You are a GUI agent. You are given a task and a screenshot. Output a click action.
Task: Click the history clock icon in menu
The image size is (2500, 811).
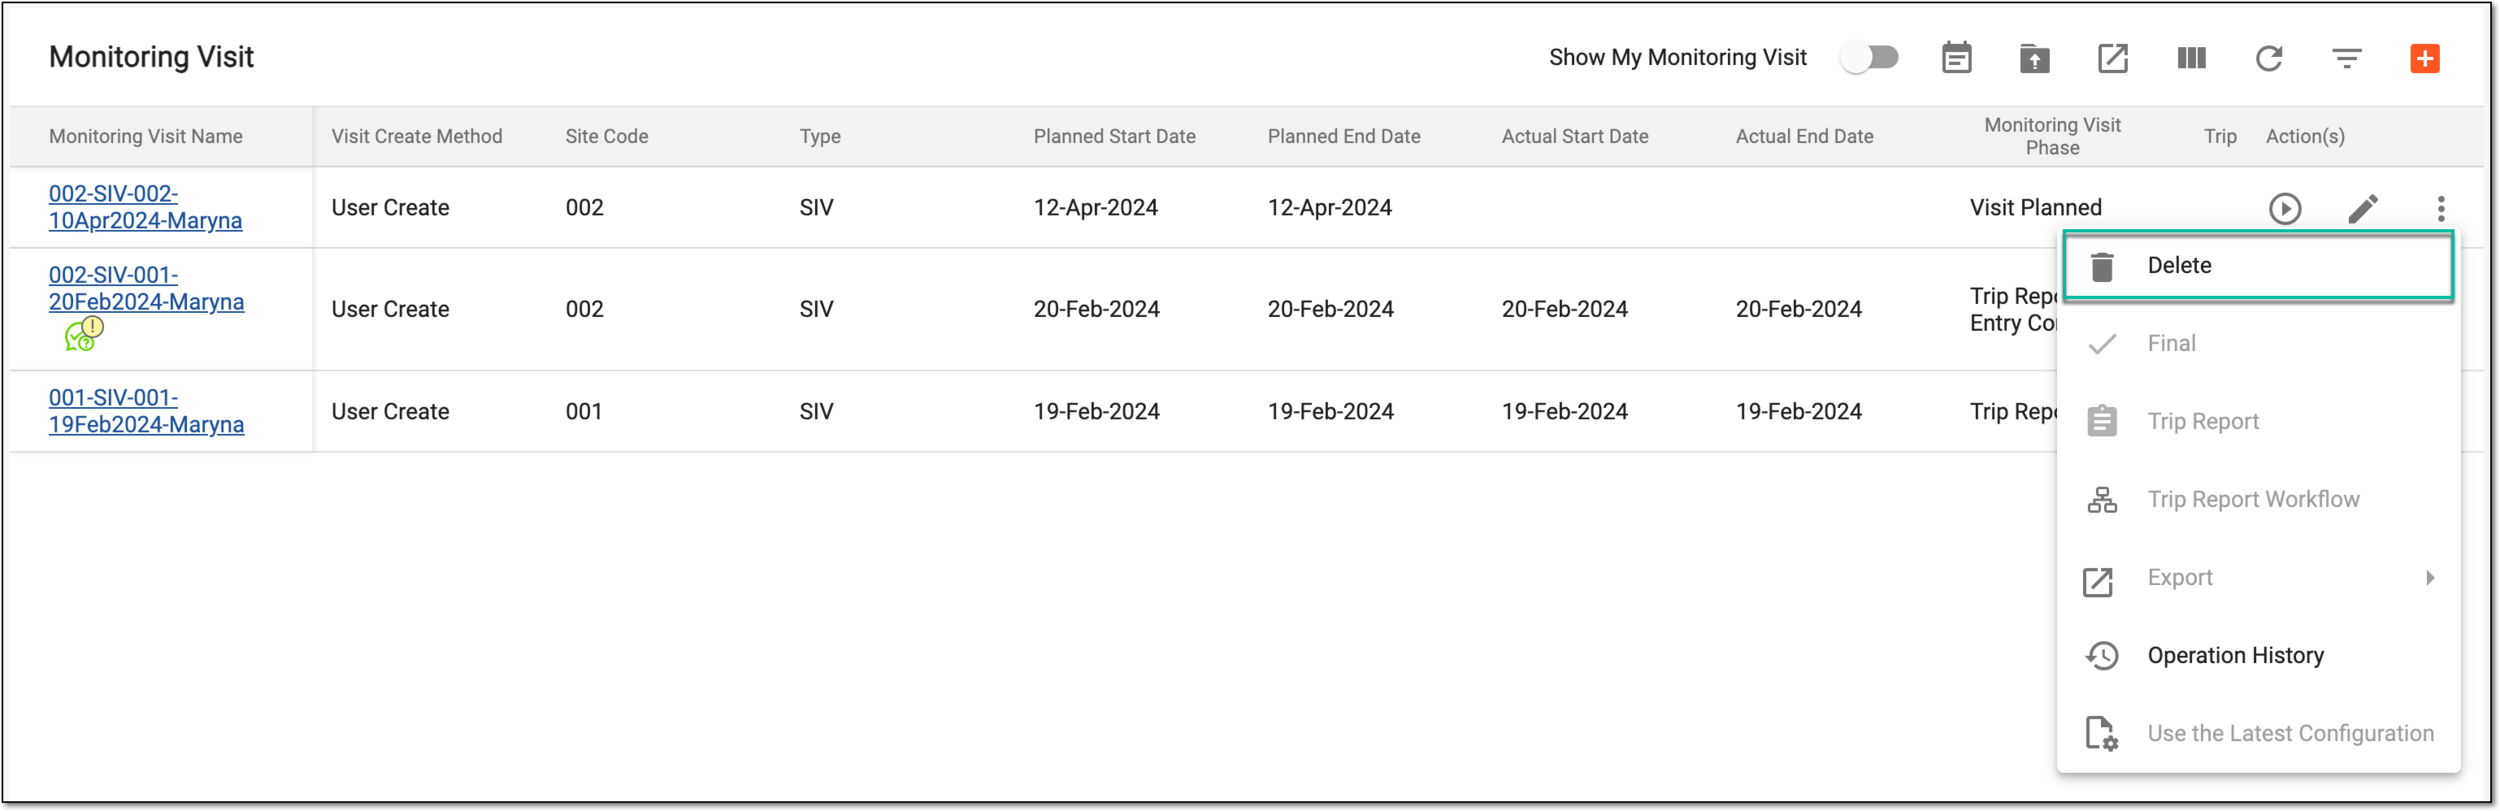[2102, 656]
